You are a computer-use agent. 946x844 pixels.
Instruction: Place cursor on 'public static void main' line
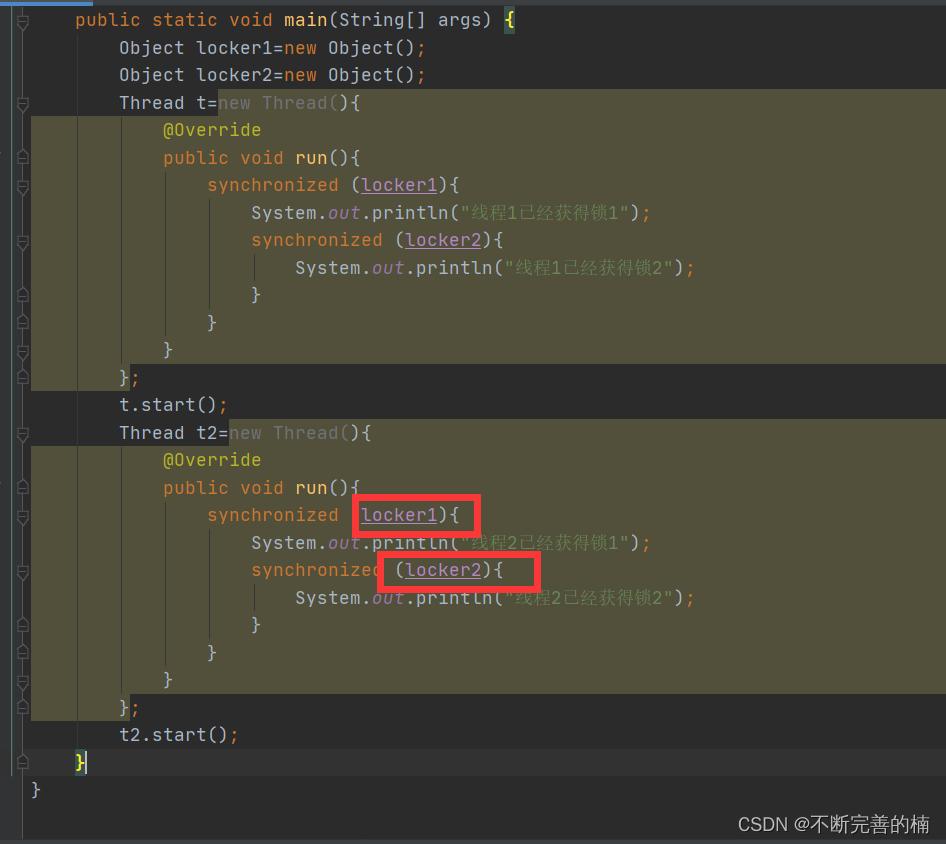(295, 21)
